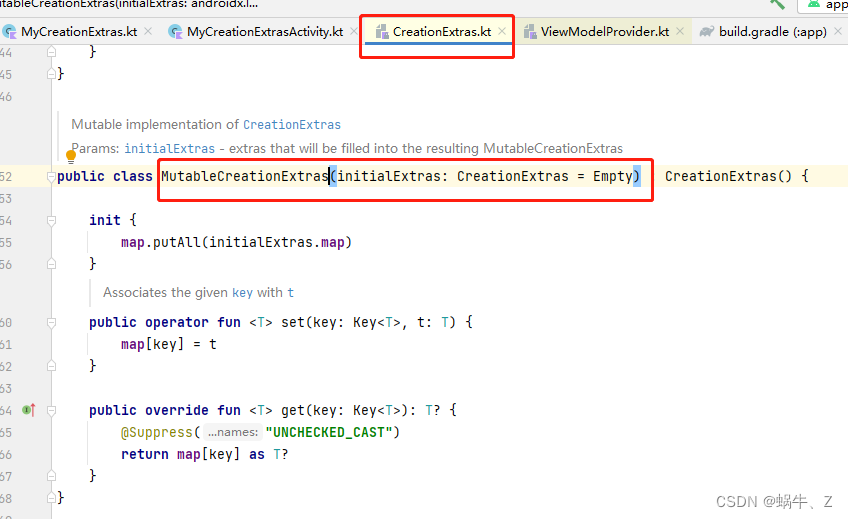Click the Kotlin icon on MyCreationExtrasActivity.kt tab

(175, 32)
